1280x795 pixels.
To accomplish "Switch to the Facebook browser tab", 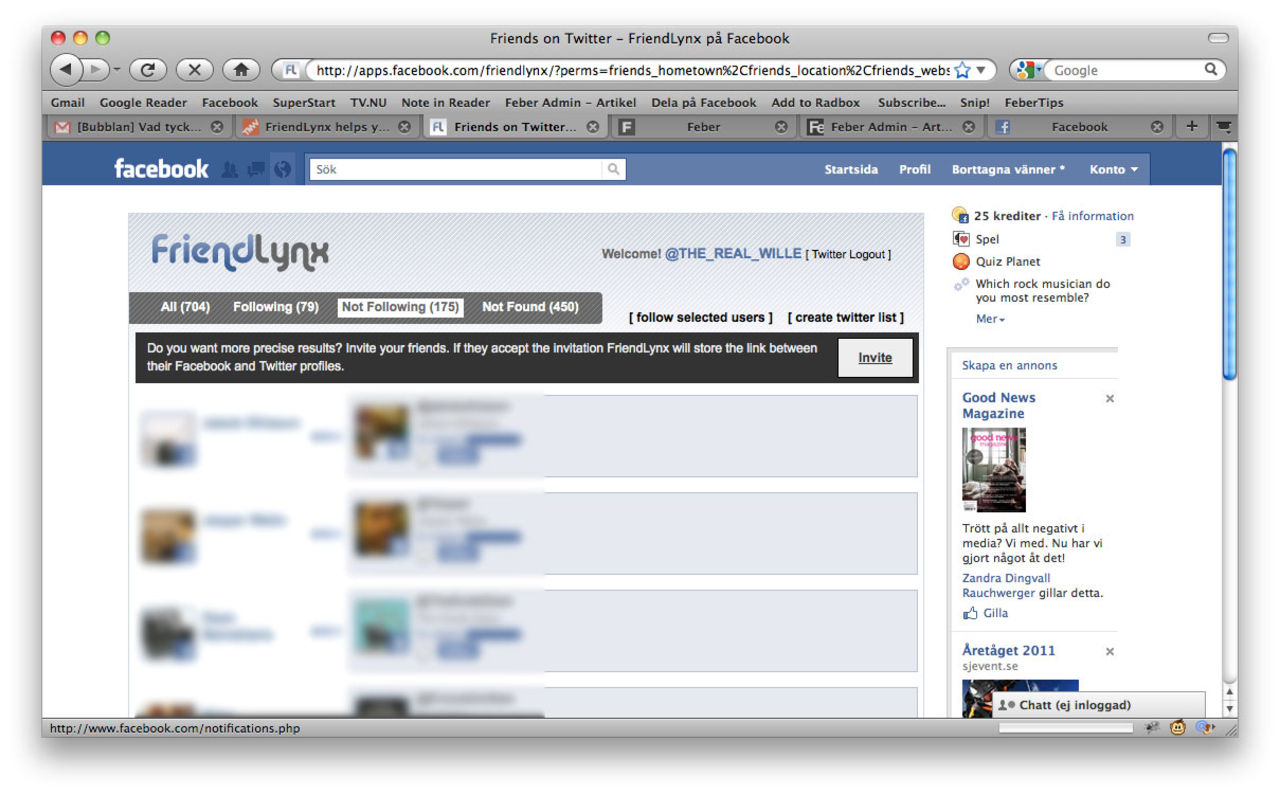I will click(1079, 127).
